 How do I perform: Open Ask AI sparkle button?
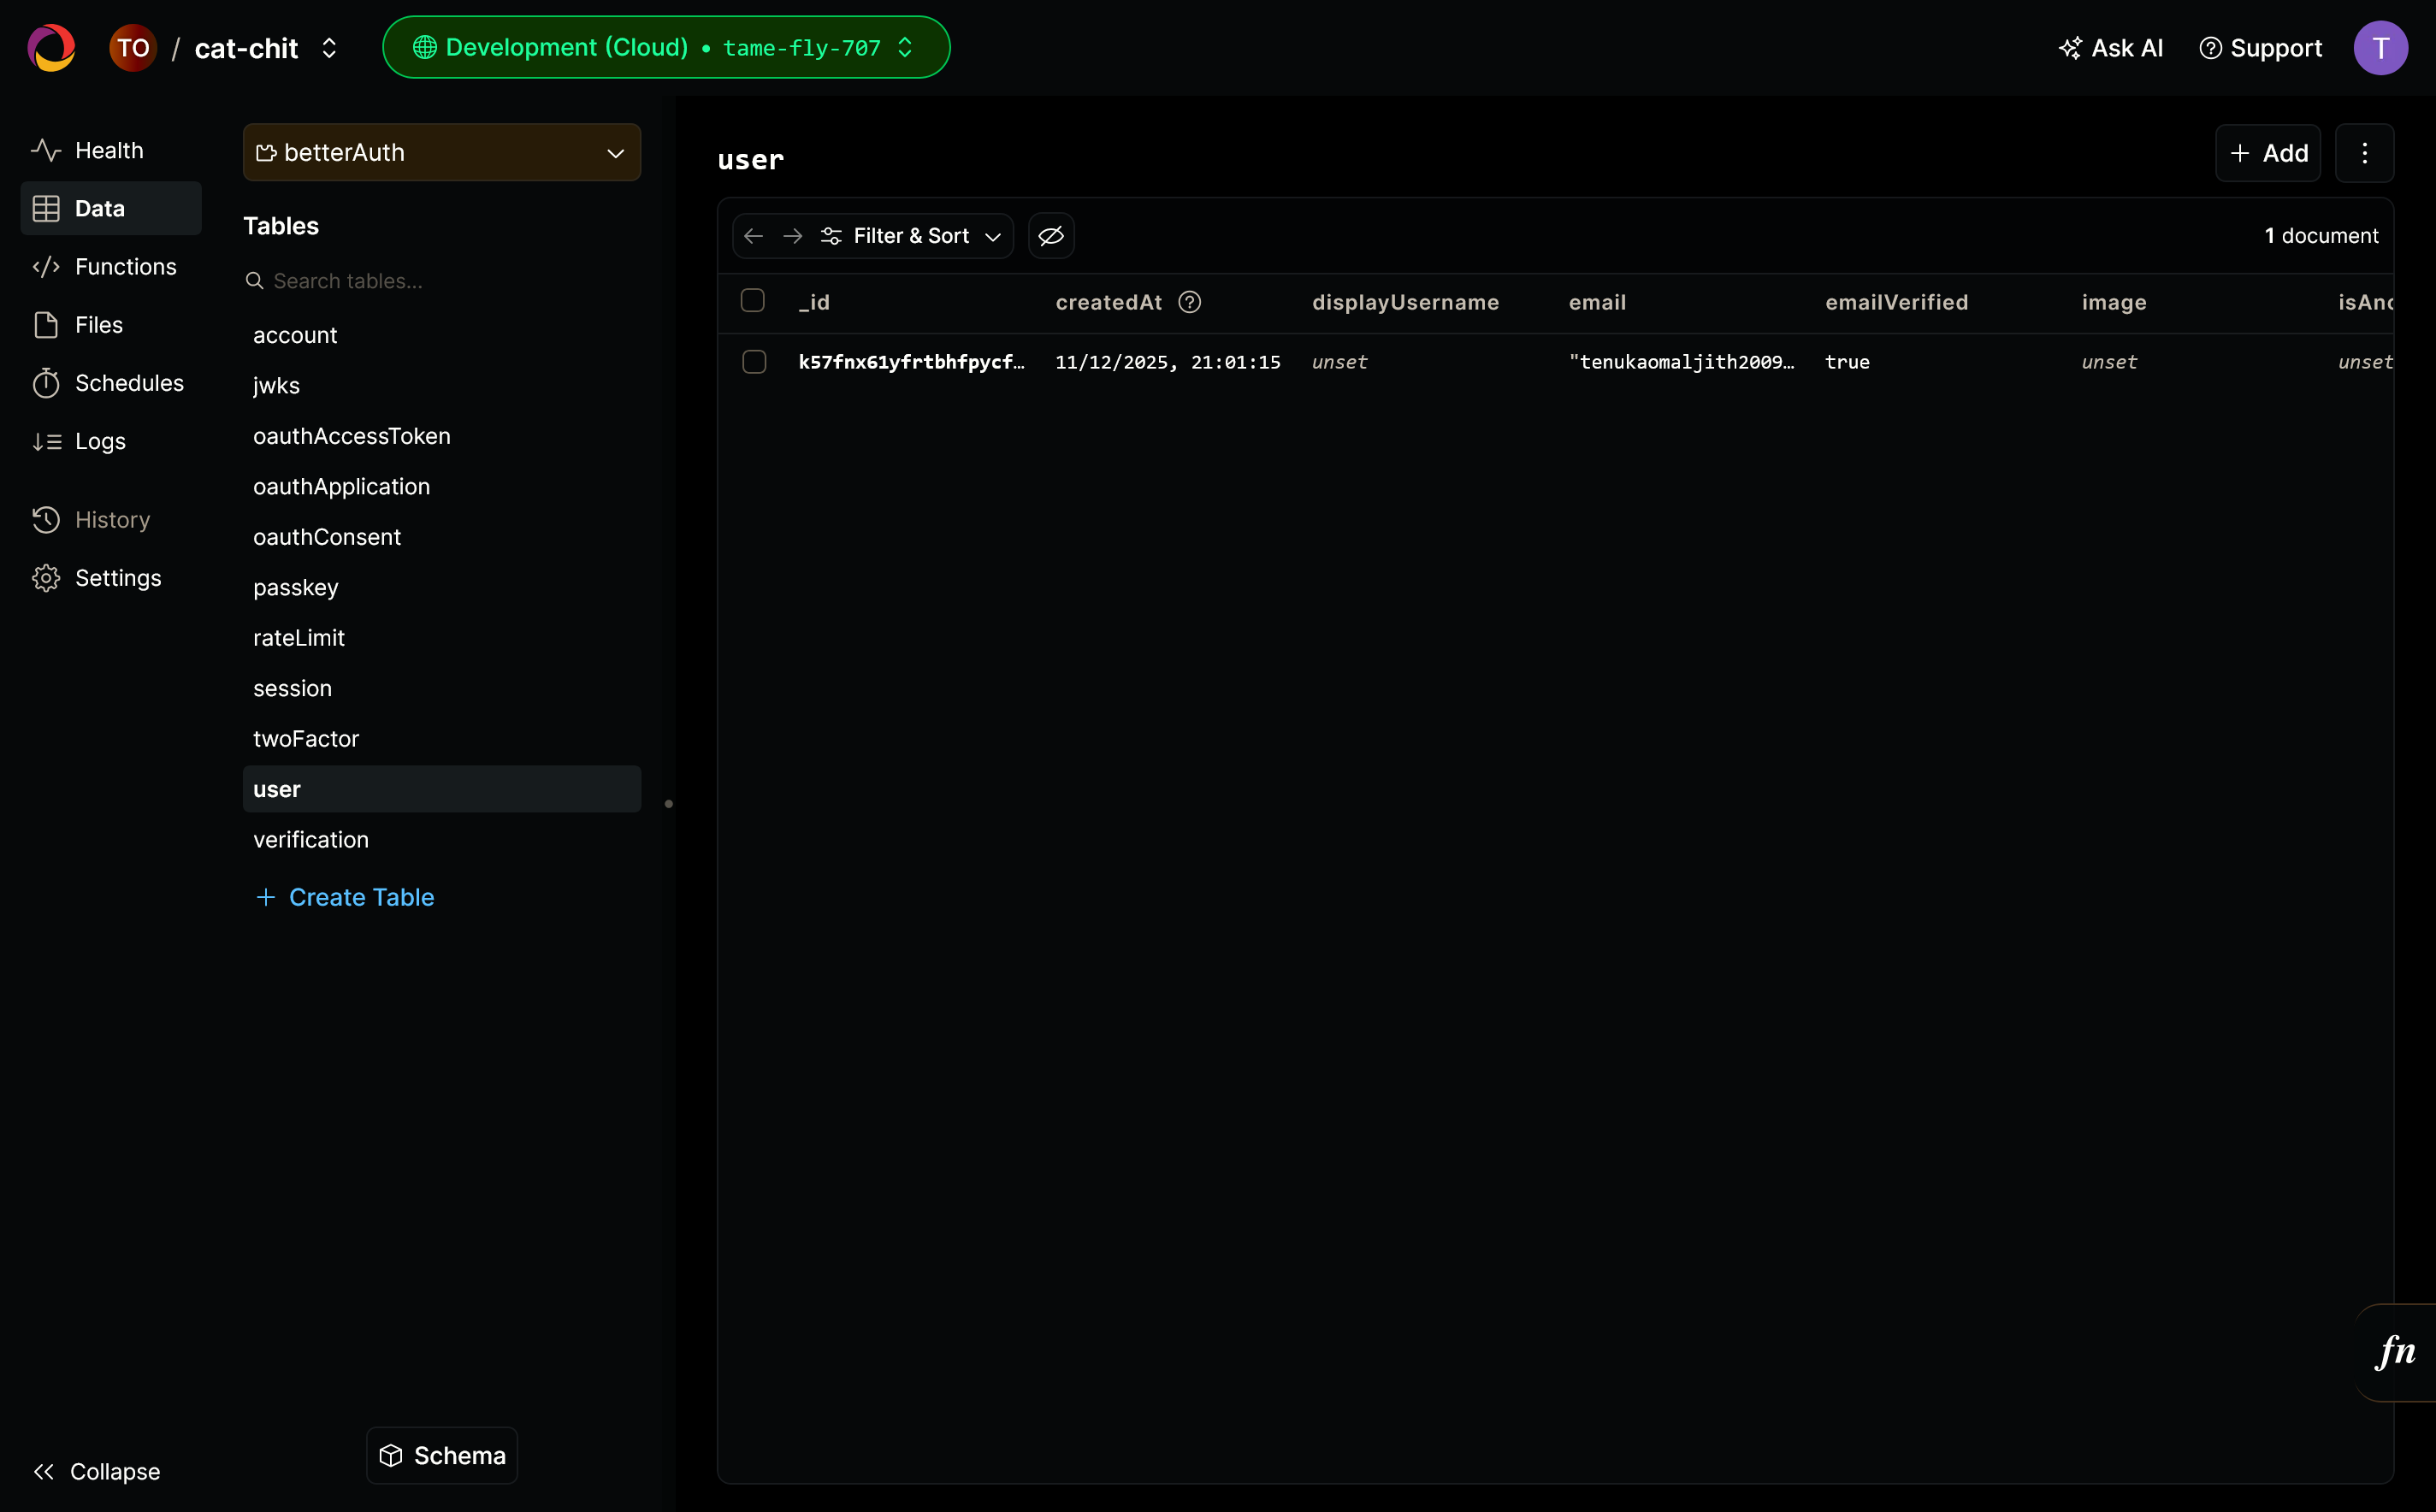[2111, 48]
